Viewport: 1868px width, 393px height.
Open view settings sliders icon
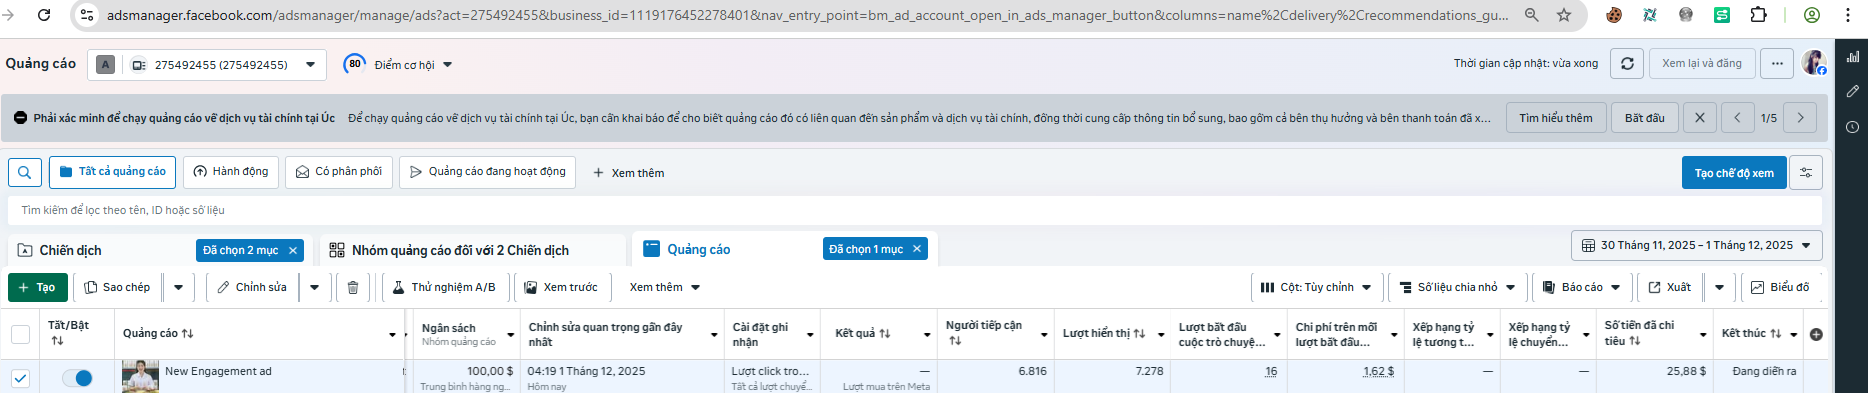[1806, 173]
